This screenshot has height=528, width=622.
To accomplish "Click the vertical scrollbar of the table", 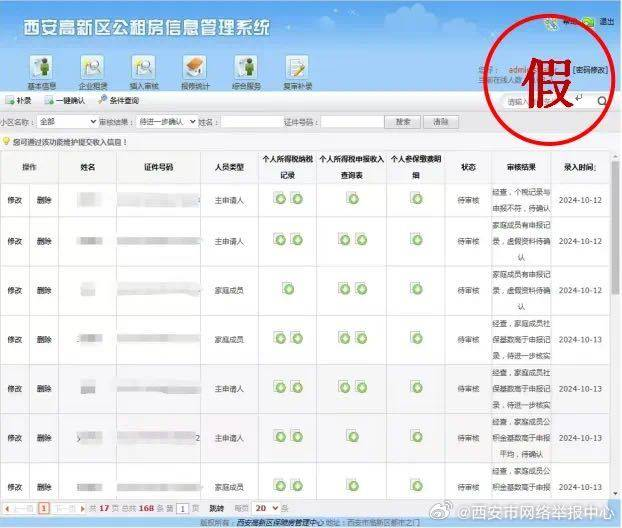I will pyautogui.click(x=616, y=300).
